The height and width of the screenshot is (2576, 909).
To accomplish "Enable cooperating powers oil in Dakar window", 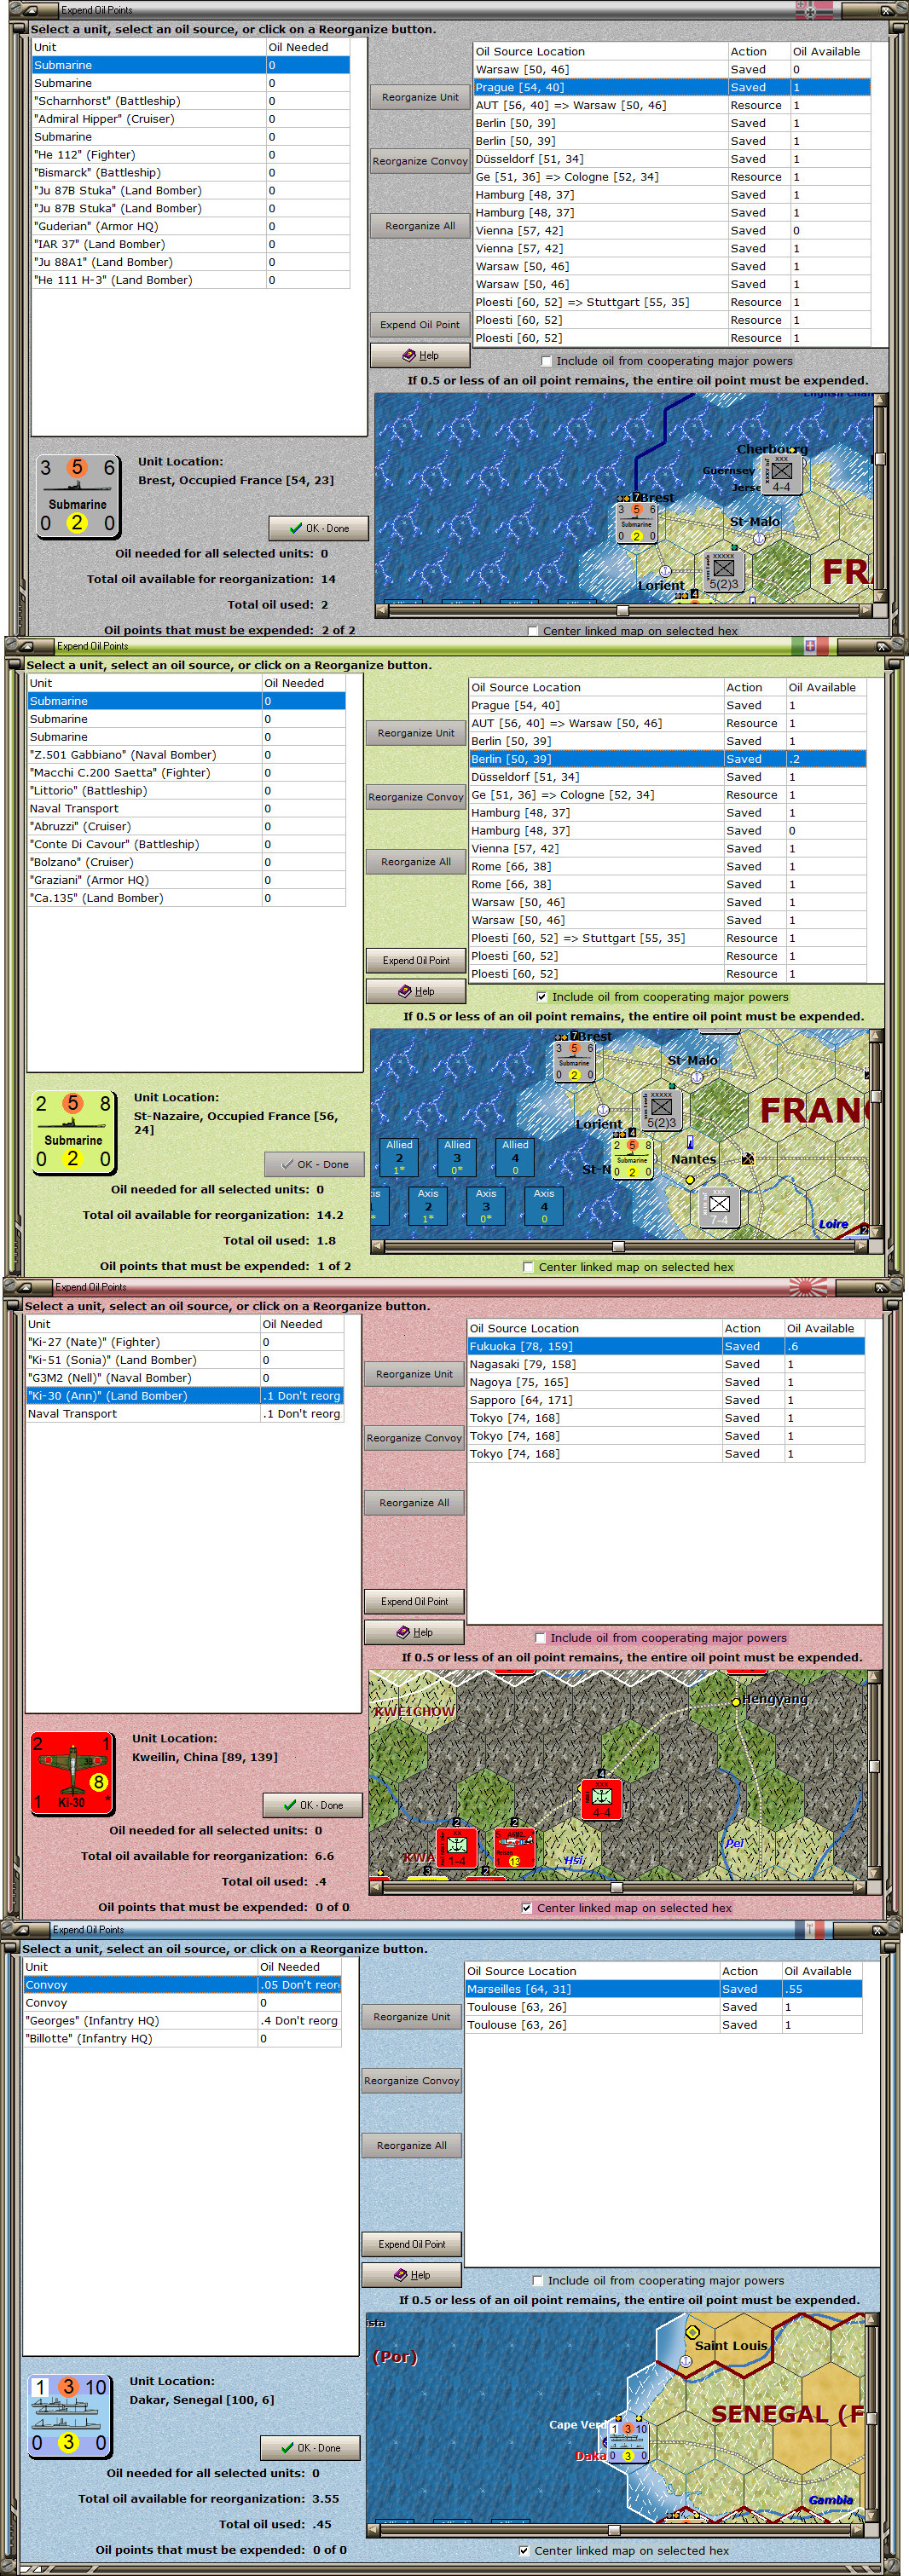I will 537,2281.
